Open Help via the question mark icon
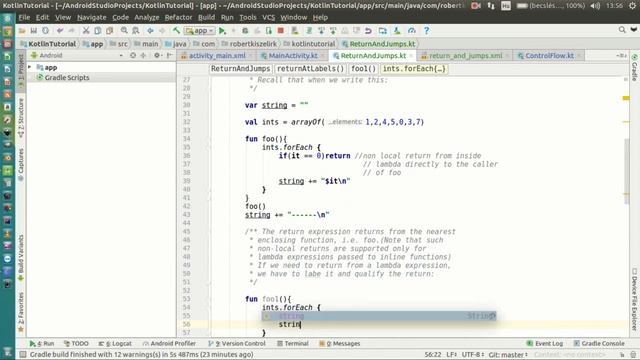Image resolution: width=640 pixels, height=360 pixels. [427, 31]
